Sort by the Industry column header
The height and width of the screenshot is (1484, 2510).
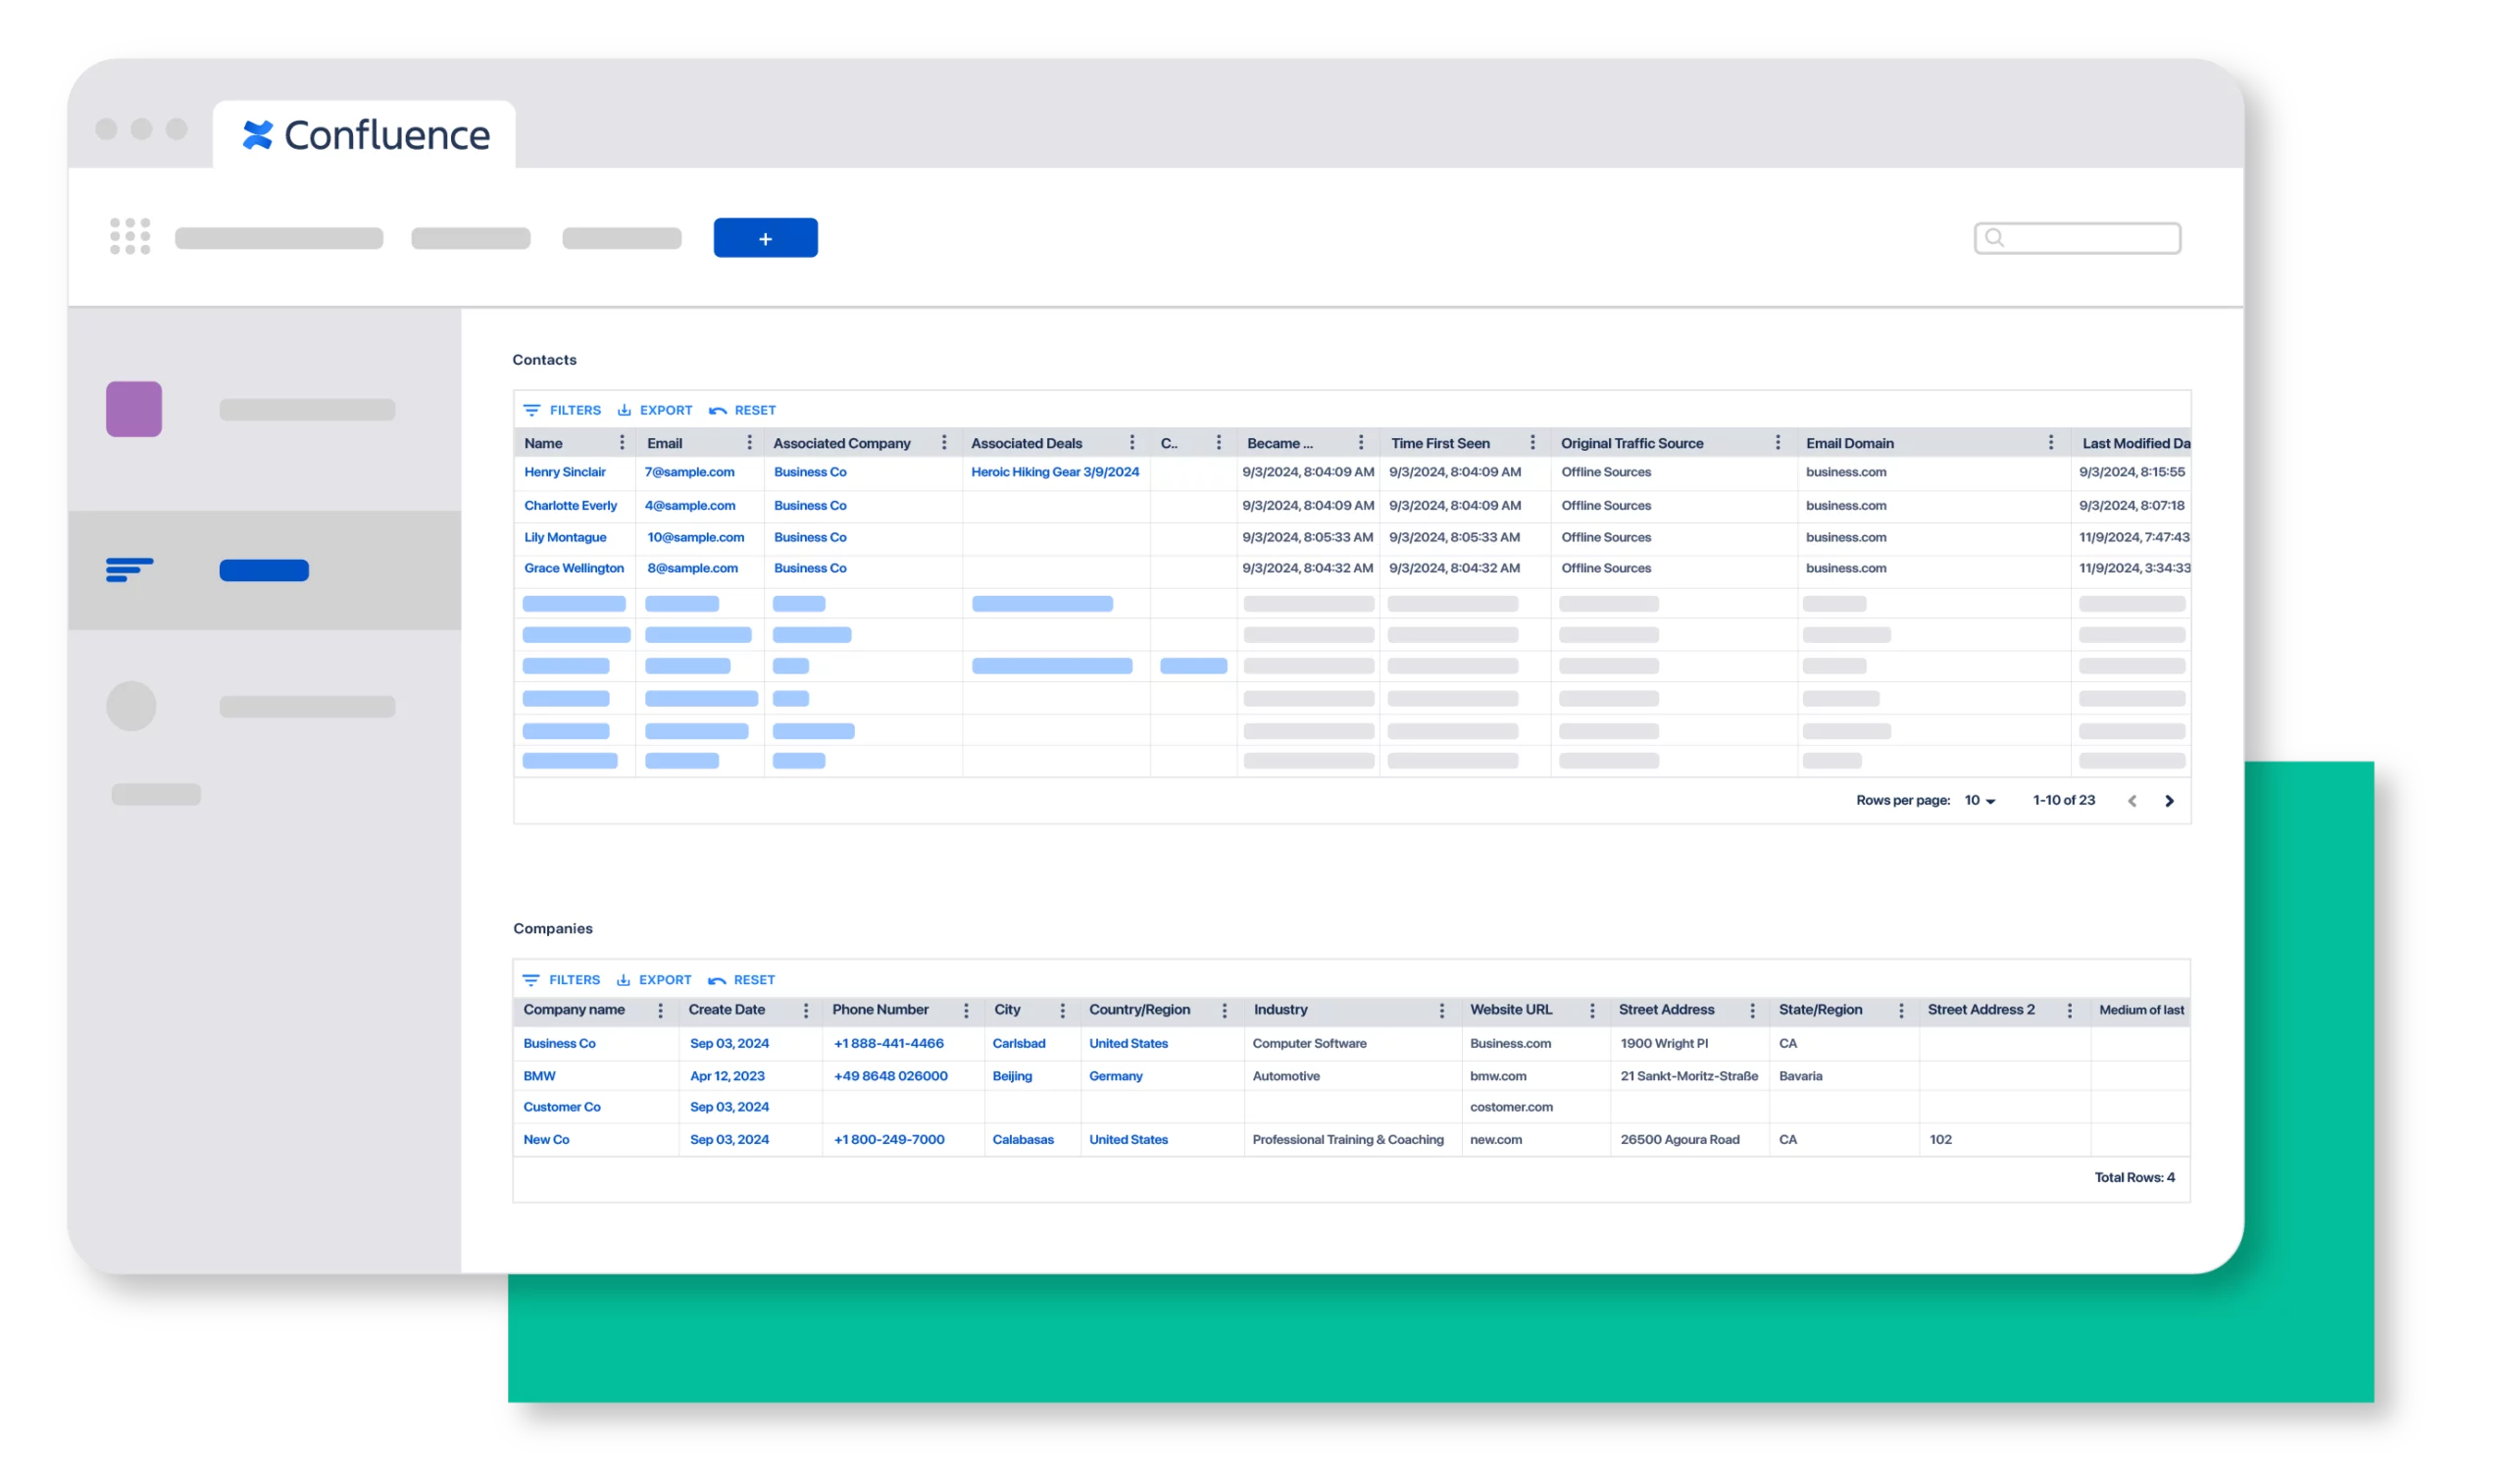pos(1281,1010)
